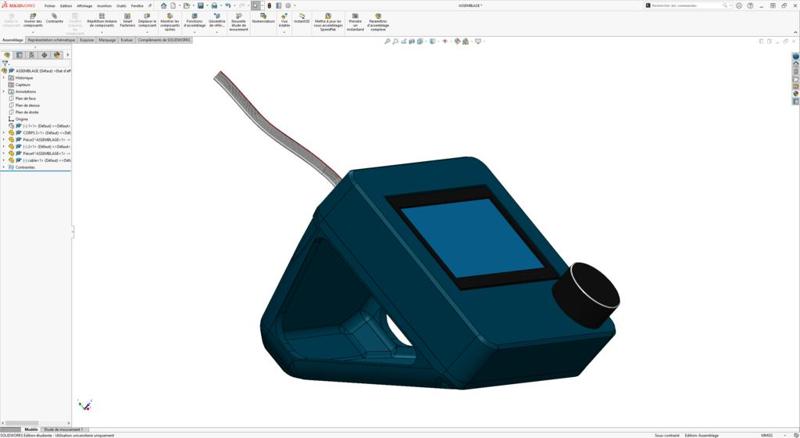
Task: Switch to the Esquisse tab
Action: click(x=87, y=39)
